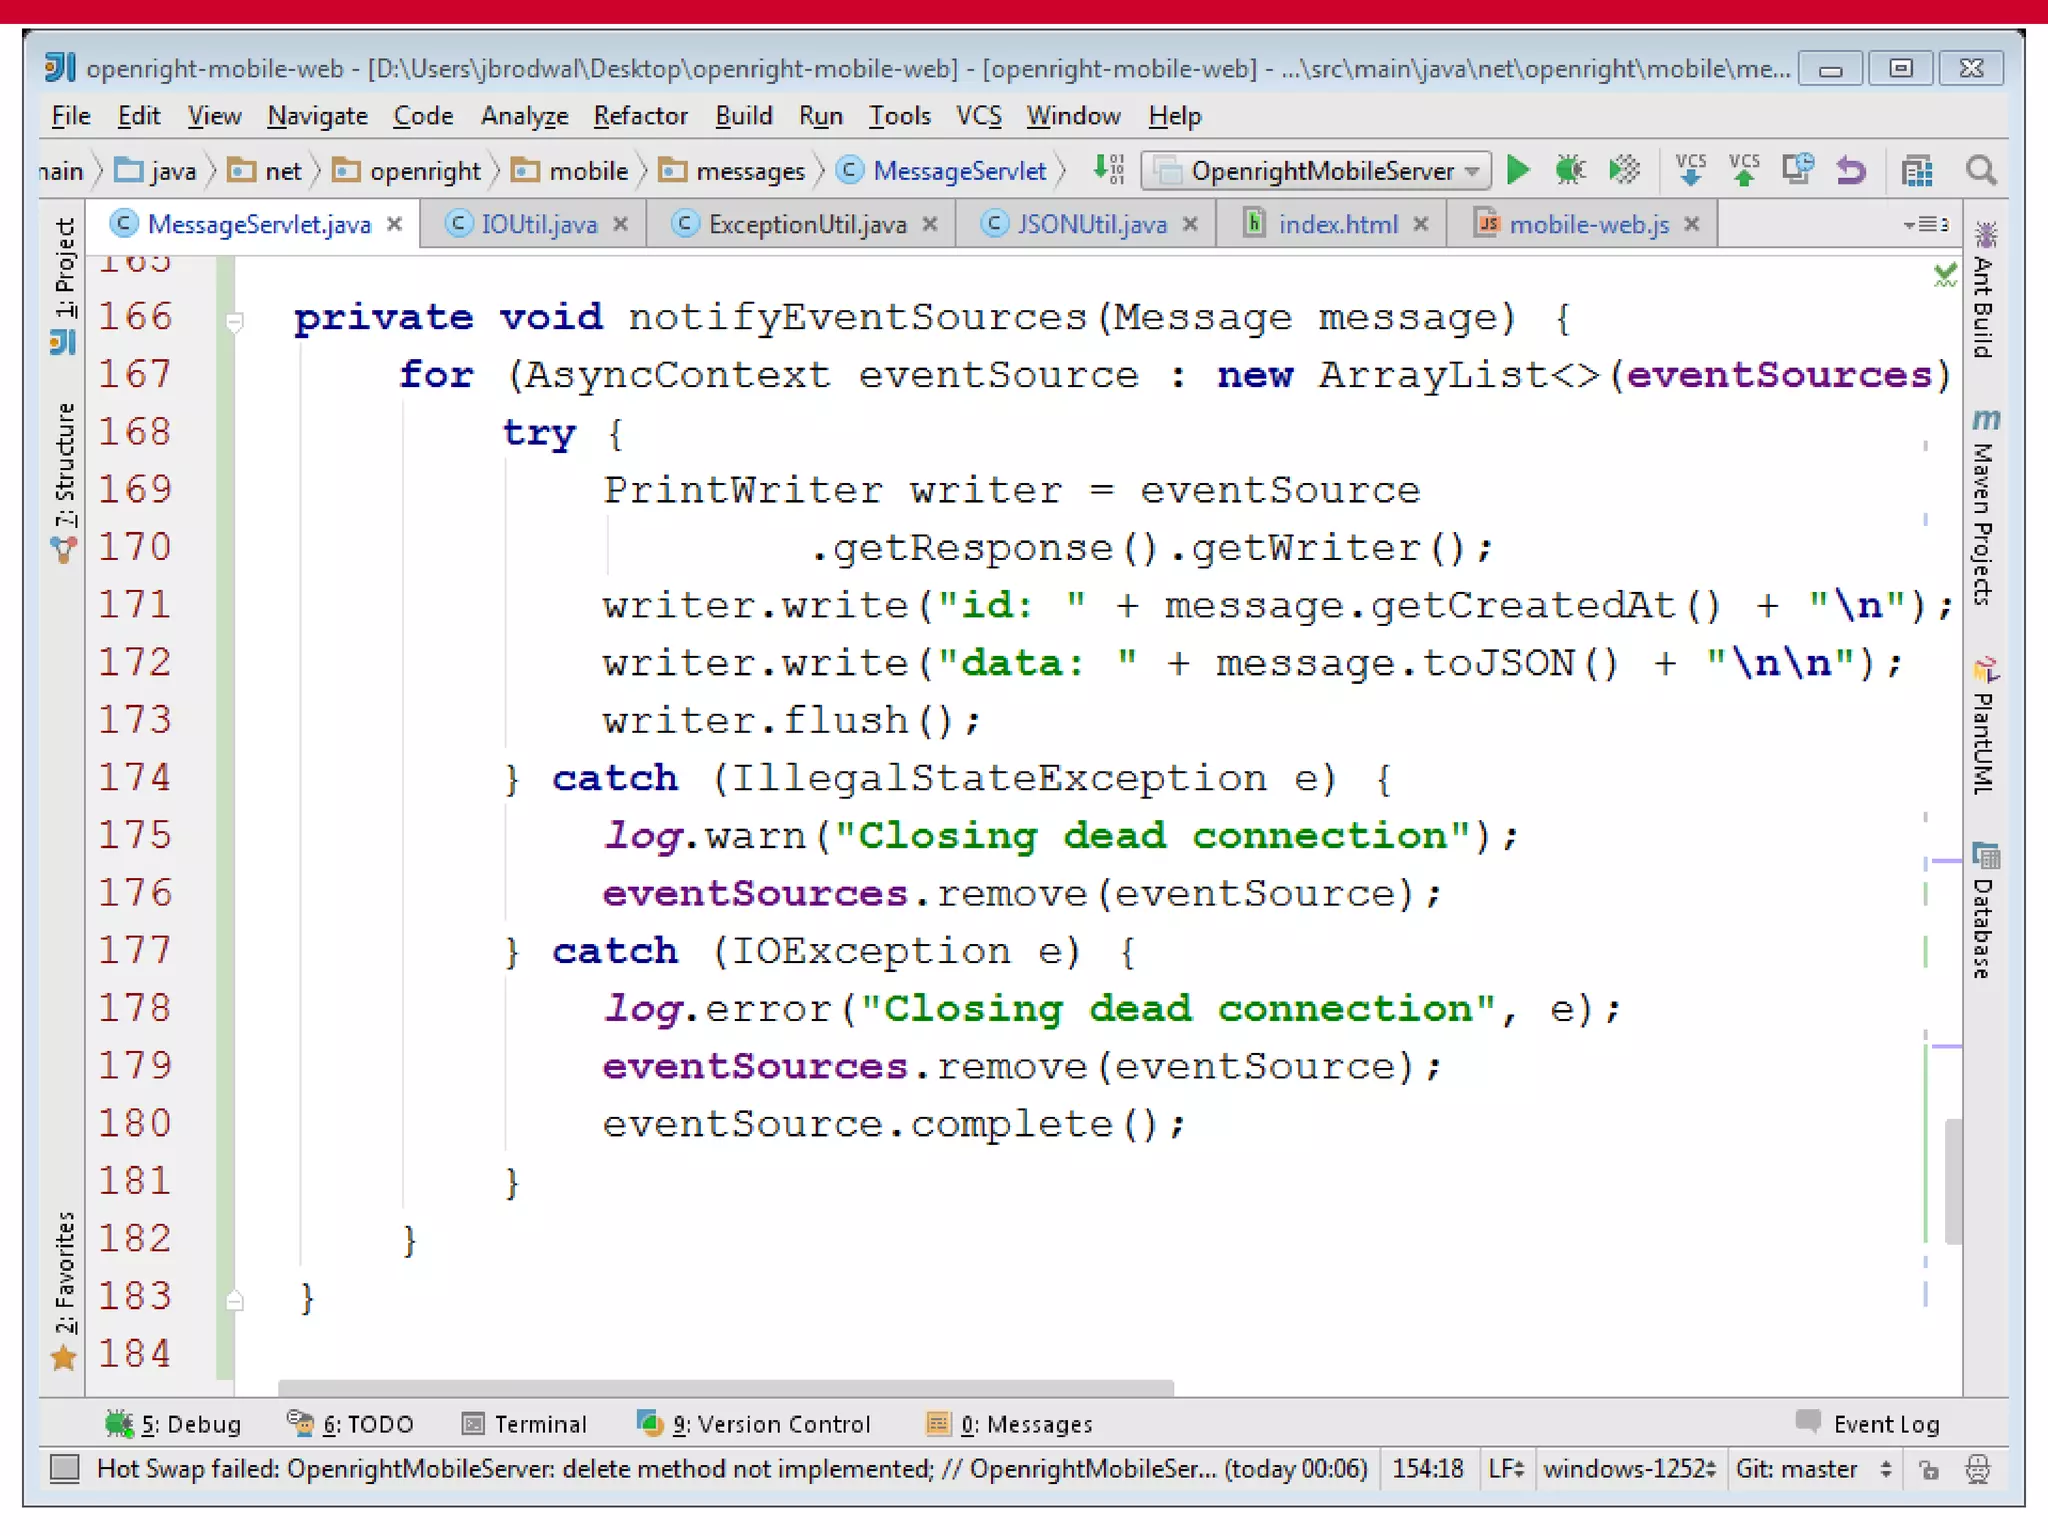Viewport: 2048px width, 1536px height.
Task: Run OpenrightMobileServer with the green play icon
Action: point(1517,171)
